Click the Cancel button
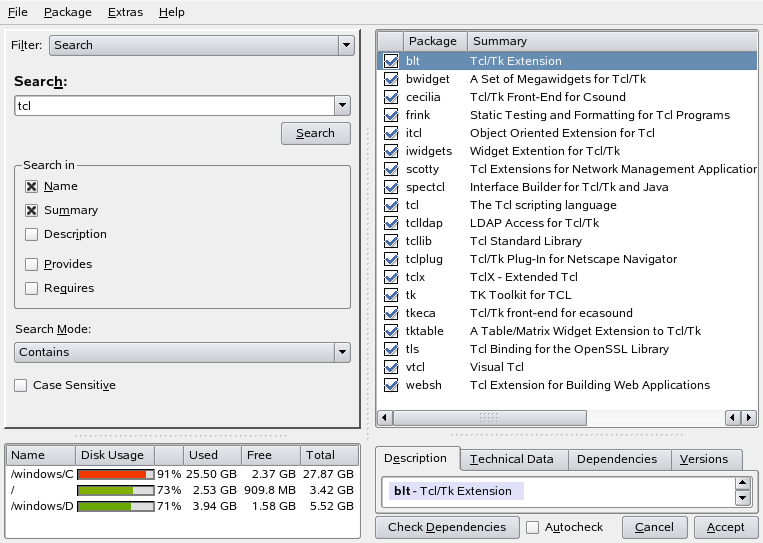Screen dimensions: 763x543 click(654, 527)
